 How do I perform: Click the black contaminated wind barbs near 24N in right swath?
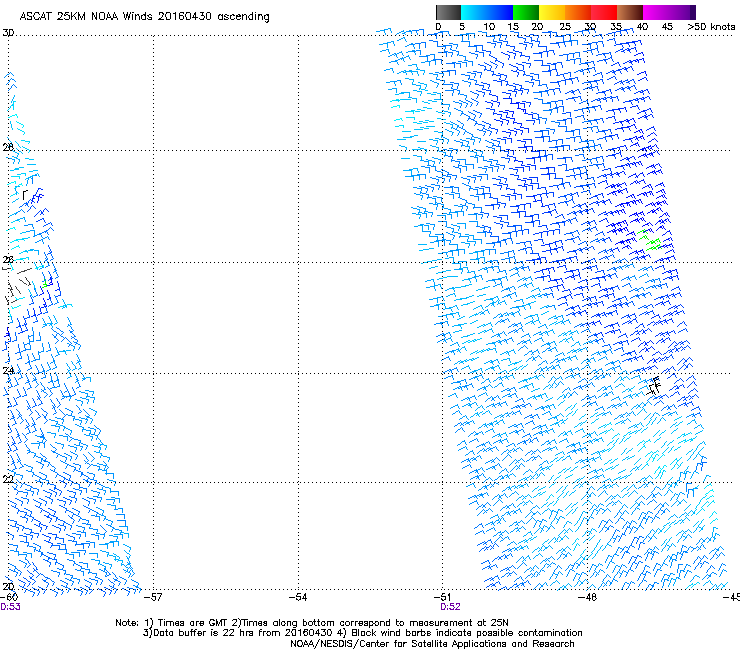pos(654,386)
